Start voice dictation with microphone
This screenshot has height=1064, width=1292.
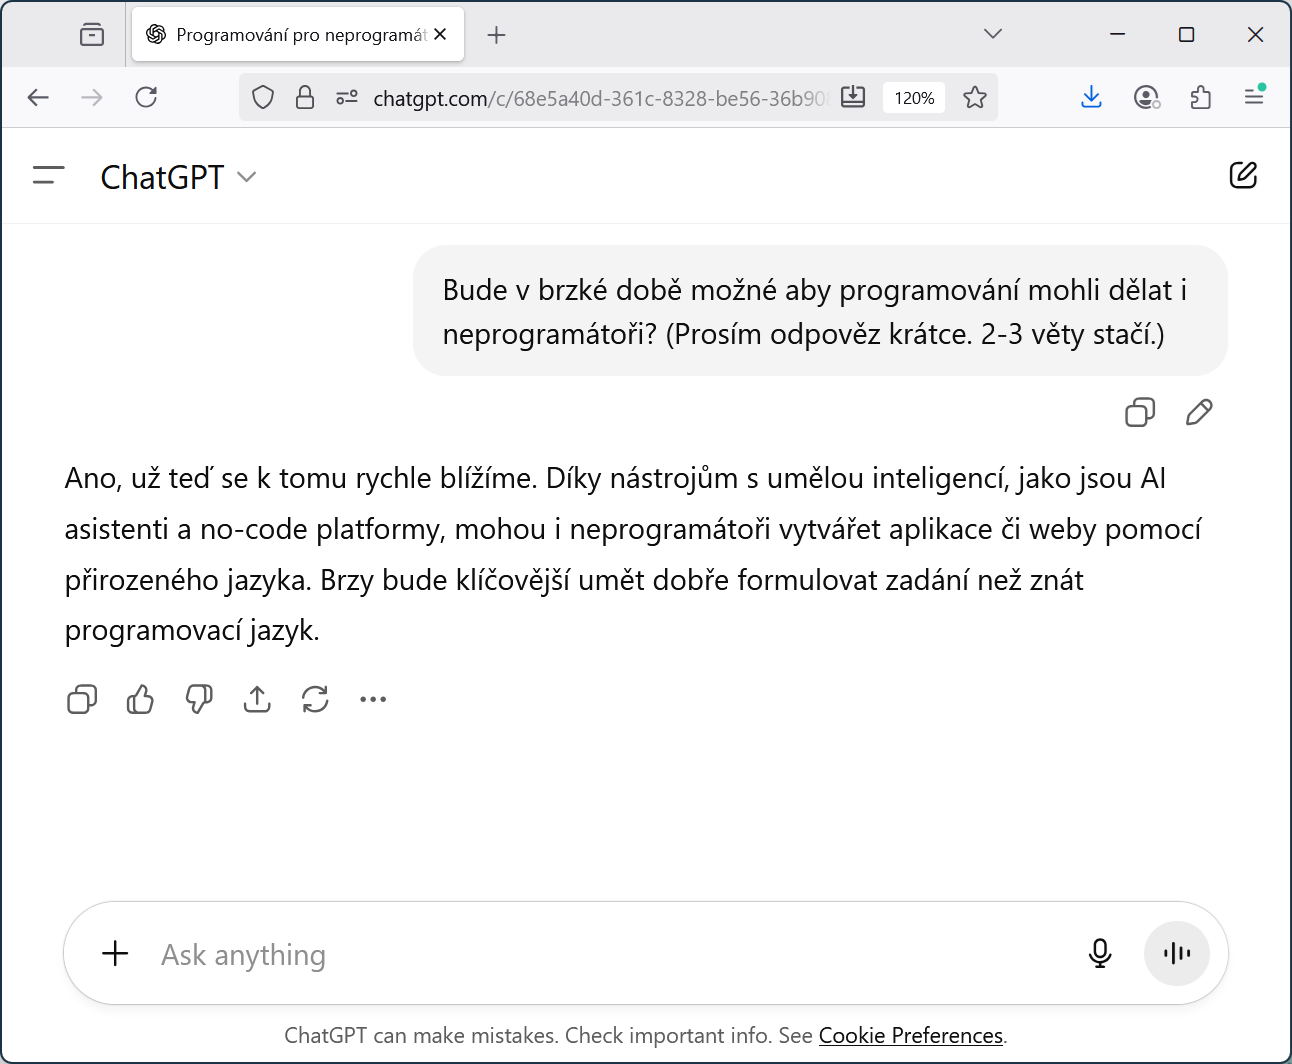(x=1100, y=953)
